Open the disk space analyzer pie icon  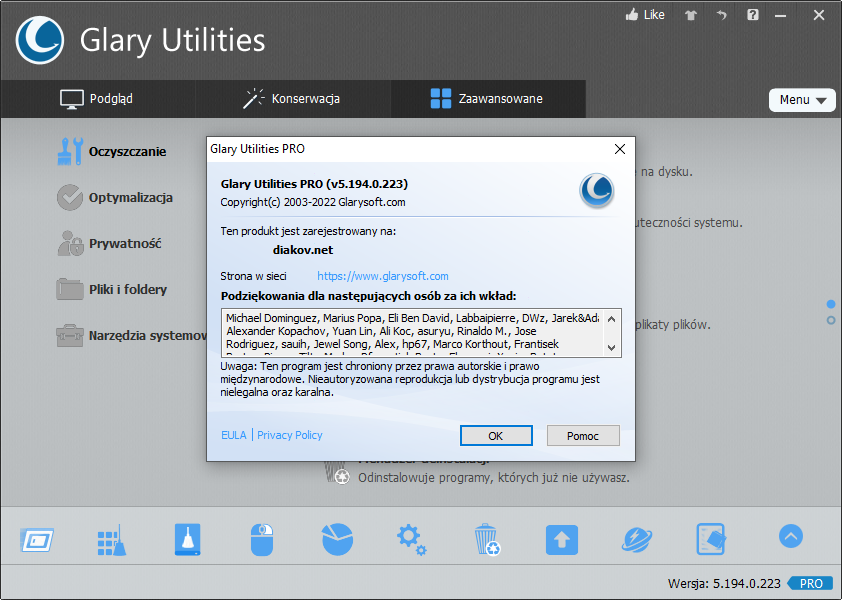337,539
